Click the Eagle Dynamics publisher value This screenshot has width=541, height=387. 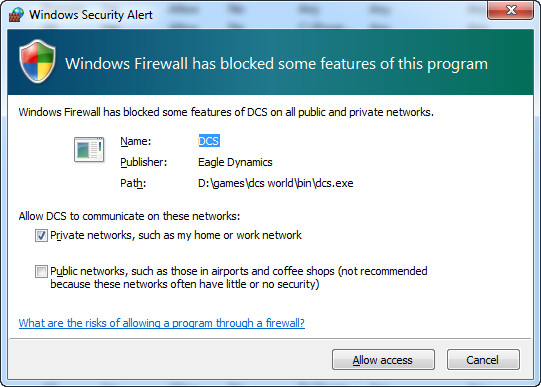235,162
